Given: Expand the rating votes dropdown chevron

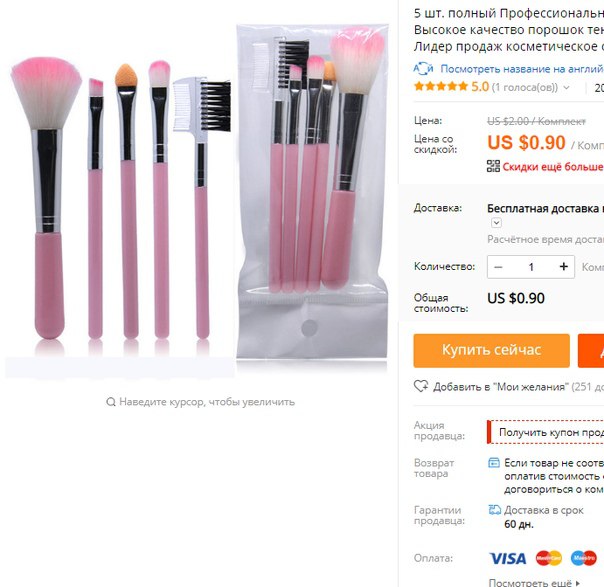Looking at the screenshot, I should click(x=566, y=87).
